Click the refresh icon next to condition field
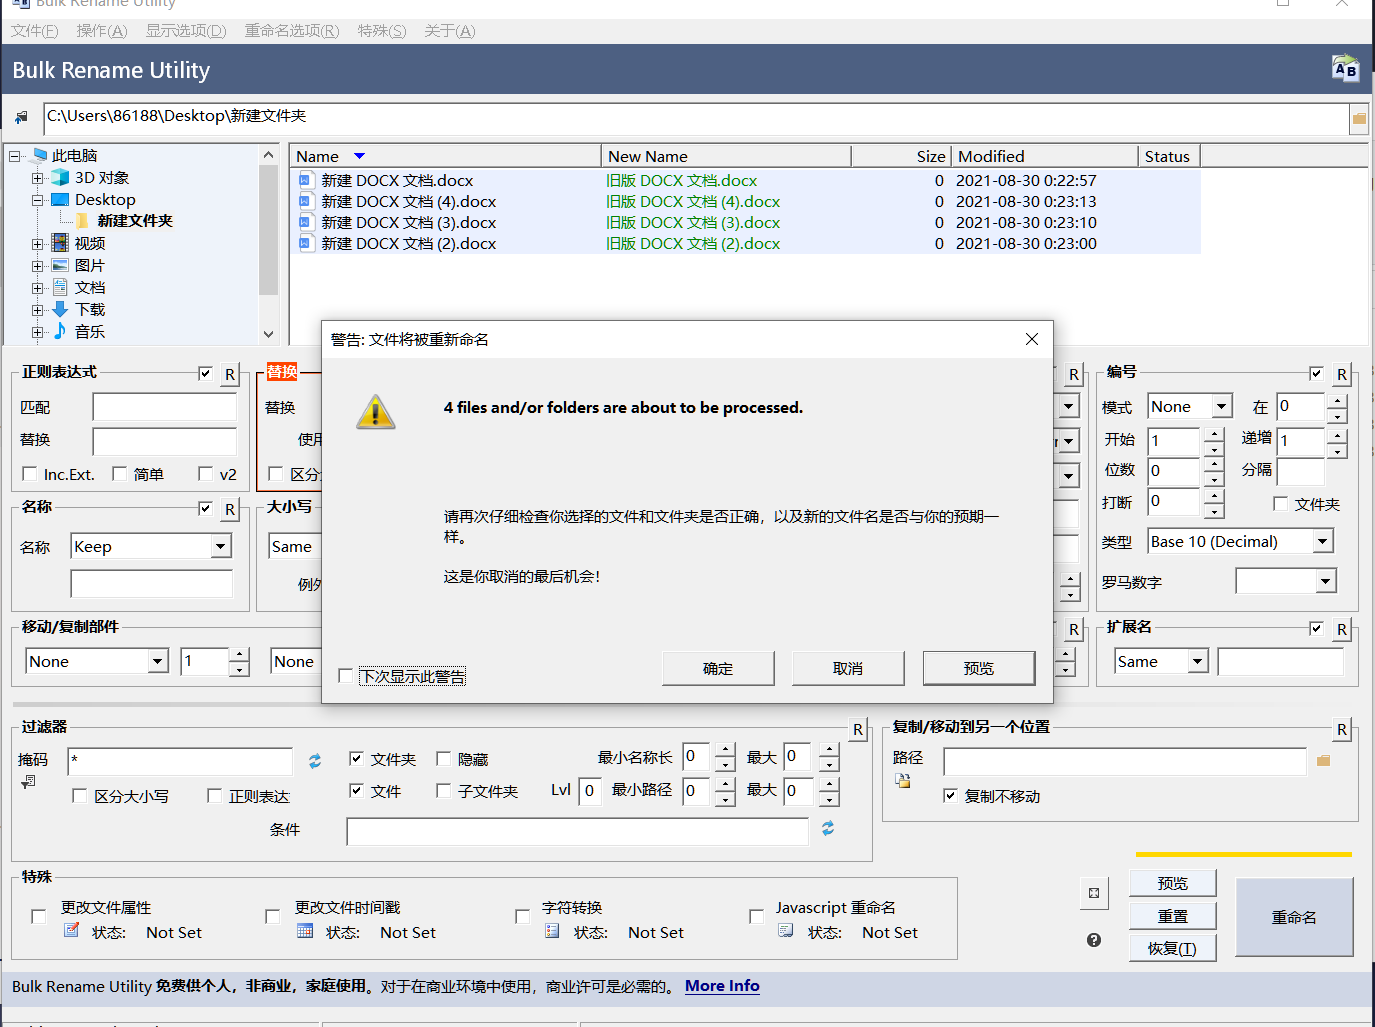Screen dimensions: 1375x1027 pos(828,828)
